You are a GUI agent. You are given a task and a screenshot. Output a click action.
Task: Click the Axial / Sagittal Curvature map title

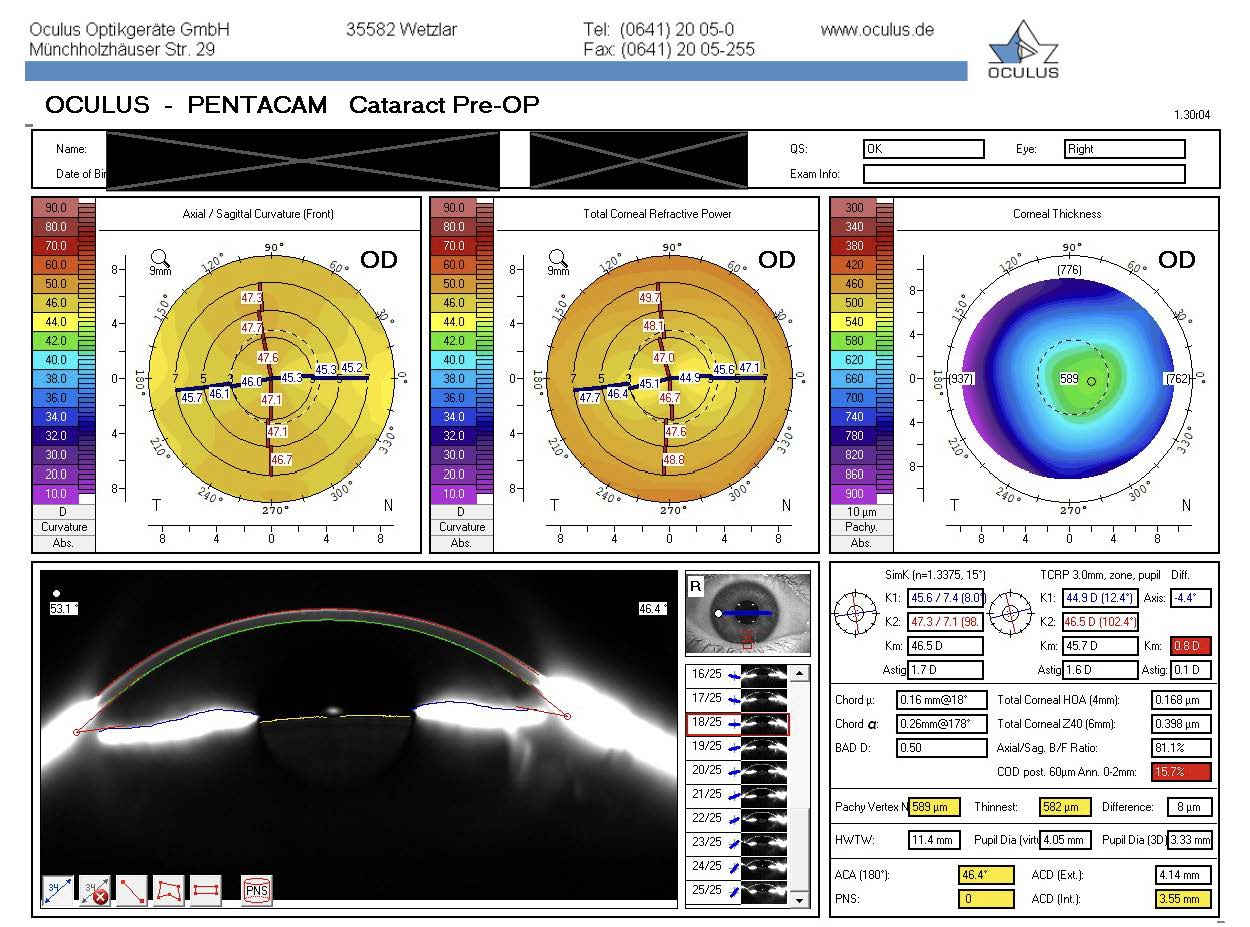click(x=258, y=214)
